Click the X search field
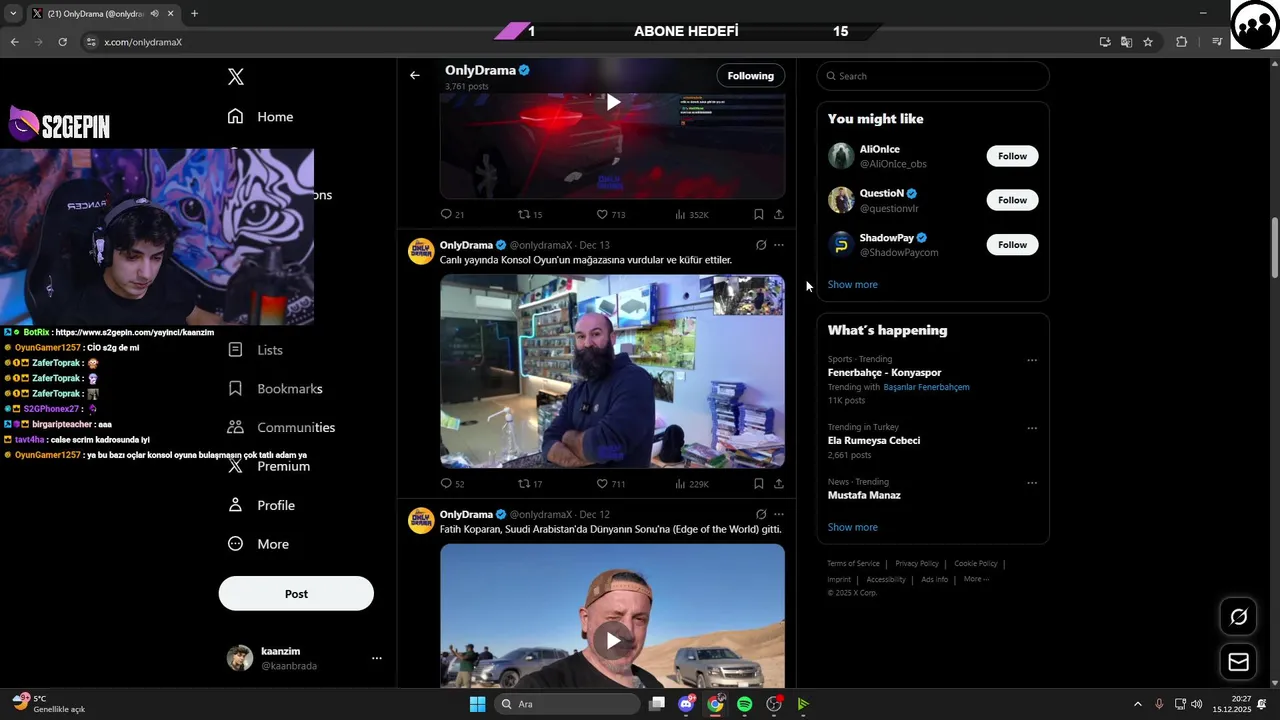This screenshot has width=1280, height=720. click(933, 76)
